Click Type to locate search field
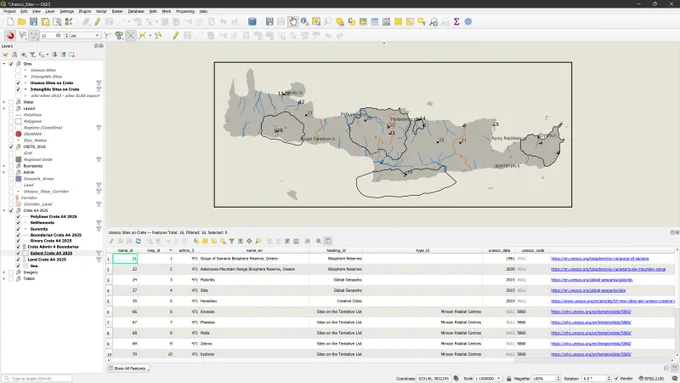680x383 pixels. 37,379
